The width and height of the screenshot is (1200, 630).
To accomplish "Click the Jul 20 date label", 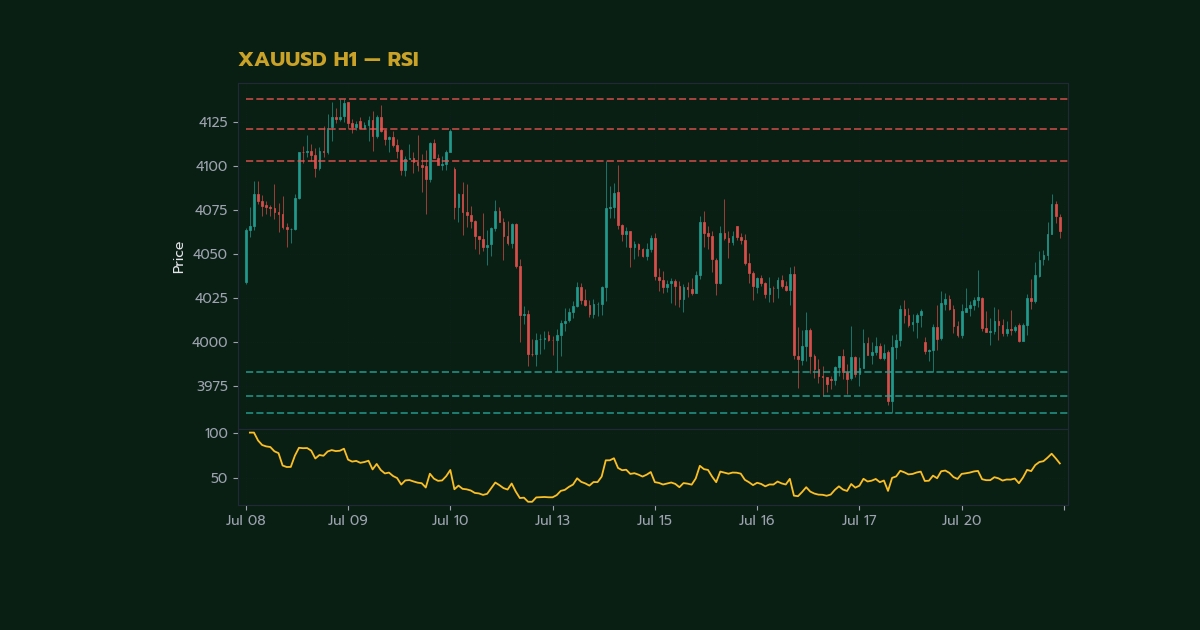I will click(x=961, y=521).
